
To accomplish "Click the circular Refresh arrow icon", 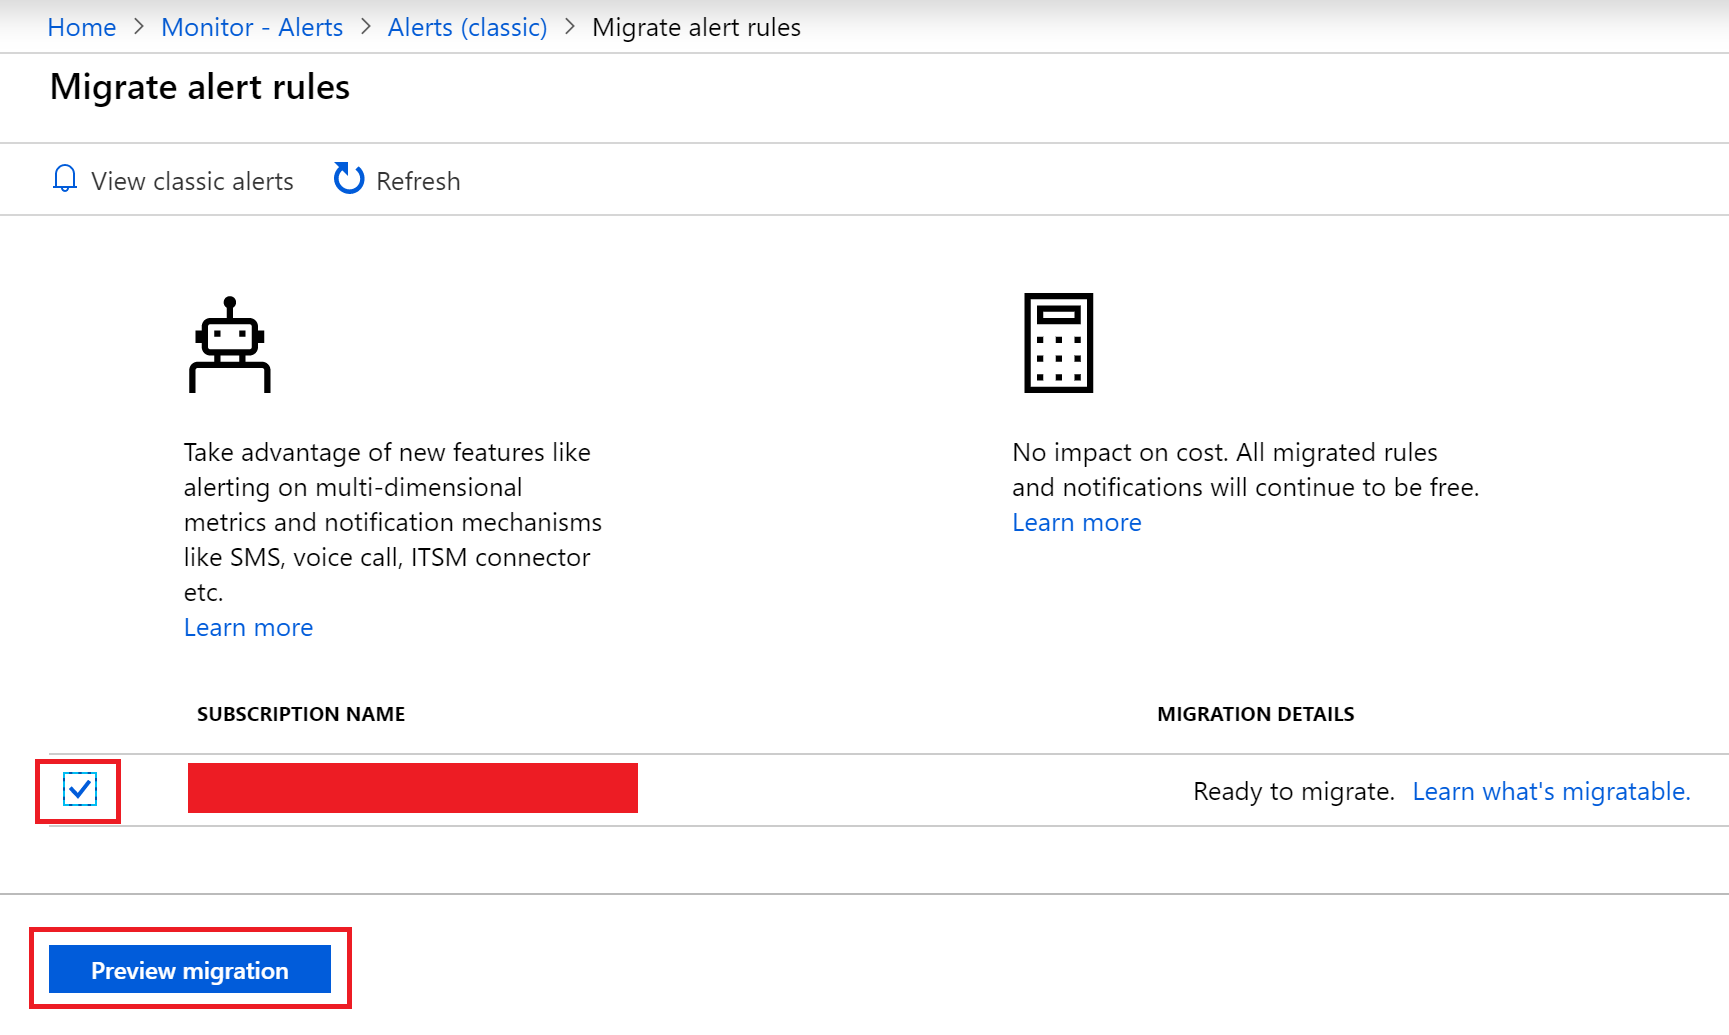I will point(348,179).
